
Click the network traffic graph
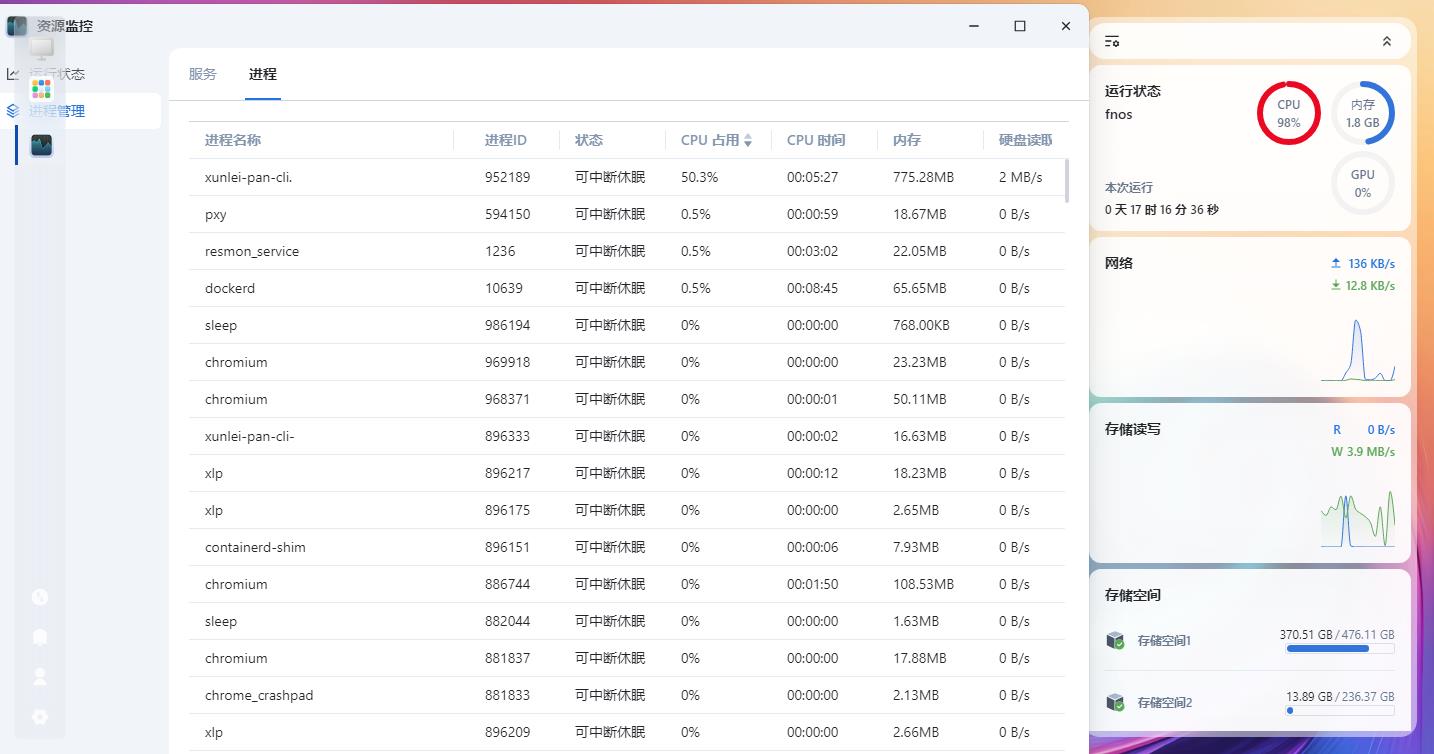(1357, 350)
